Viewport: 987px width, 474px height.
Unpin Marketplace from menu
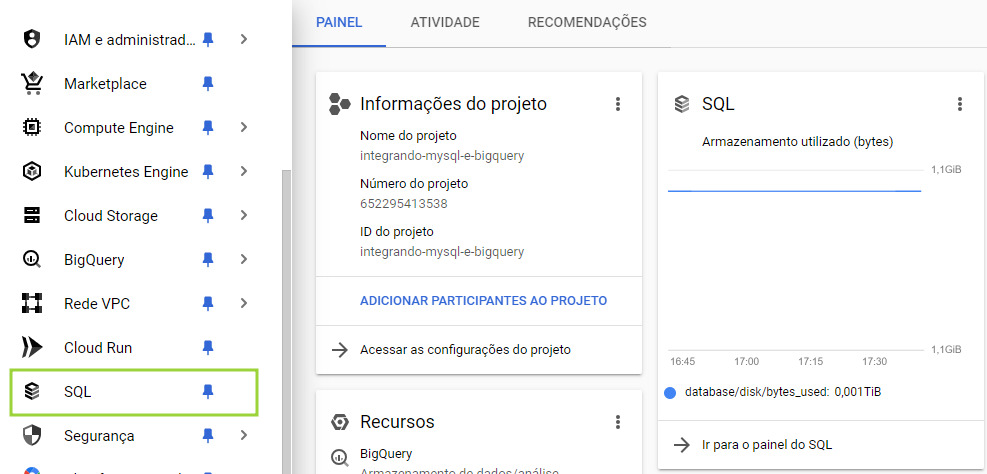tap(208, 84)
